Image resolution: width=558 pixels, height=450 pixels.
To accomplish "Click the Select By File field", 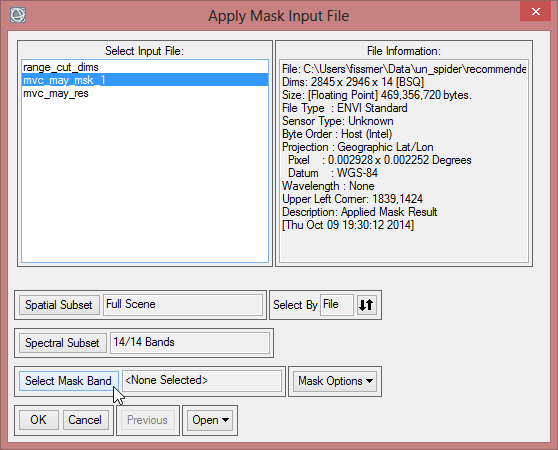I will pos(337,305).
